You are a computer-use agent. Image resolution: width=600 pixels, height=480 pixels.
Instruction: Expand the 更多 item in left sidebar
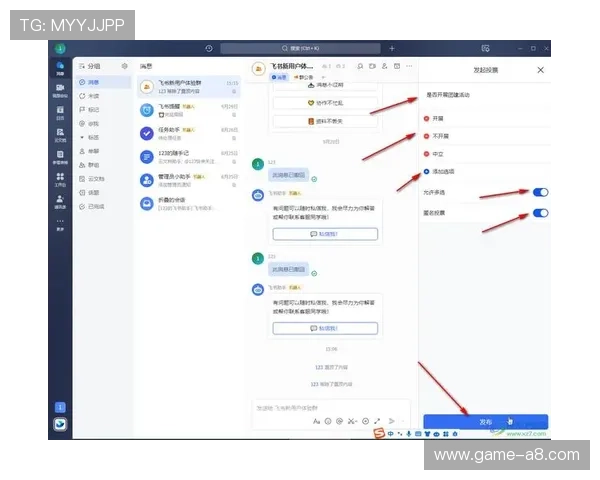(x=60, y=222)
